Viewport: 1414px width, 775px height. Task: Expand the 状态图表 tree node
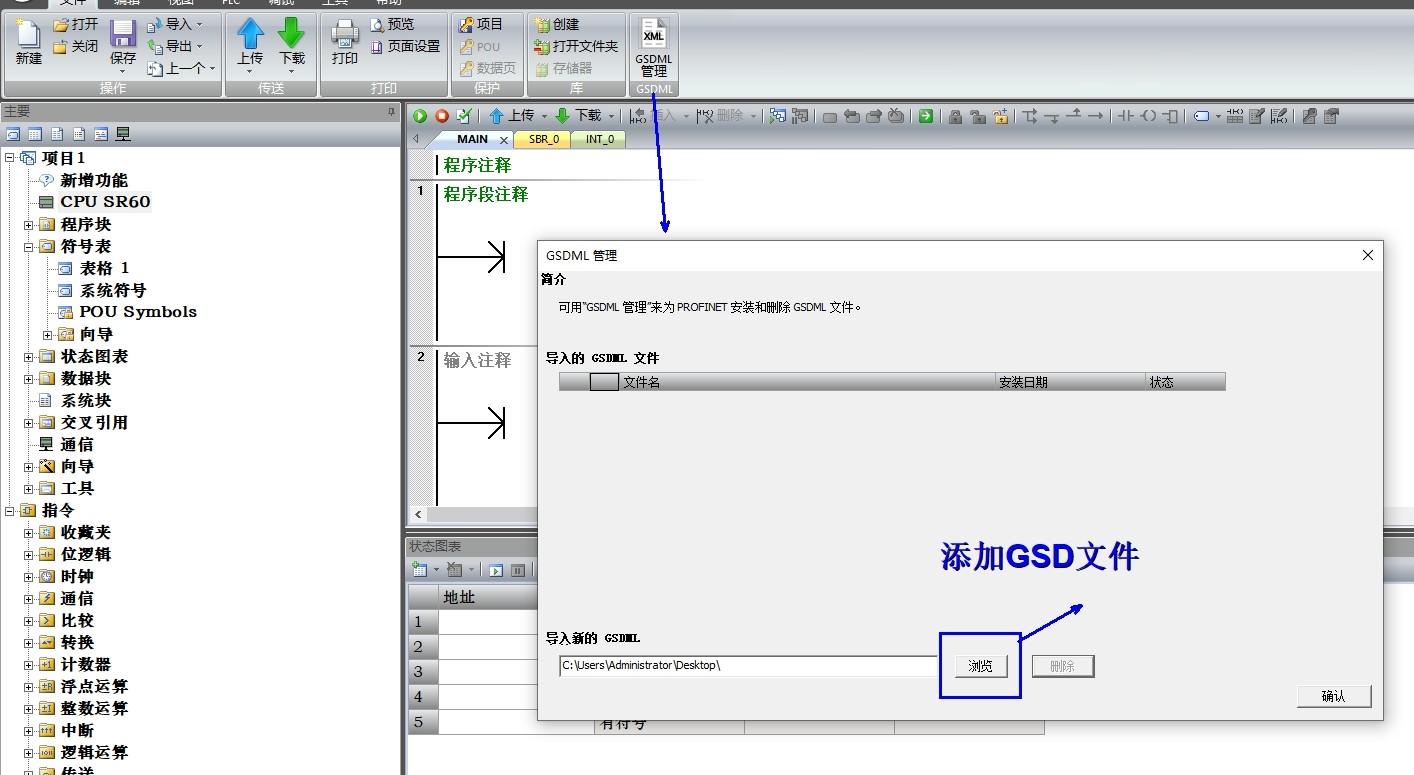(29, 356)
